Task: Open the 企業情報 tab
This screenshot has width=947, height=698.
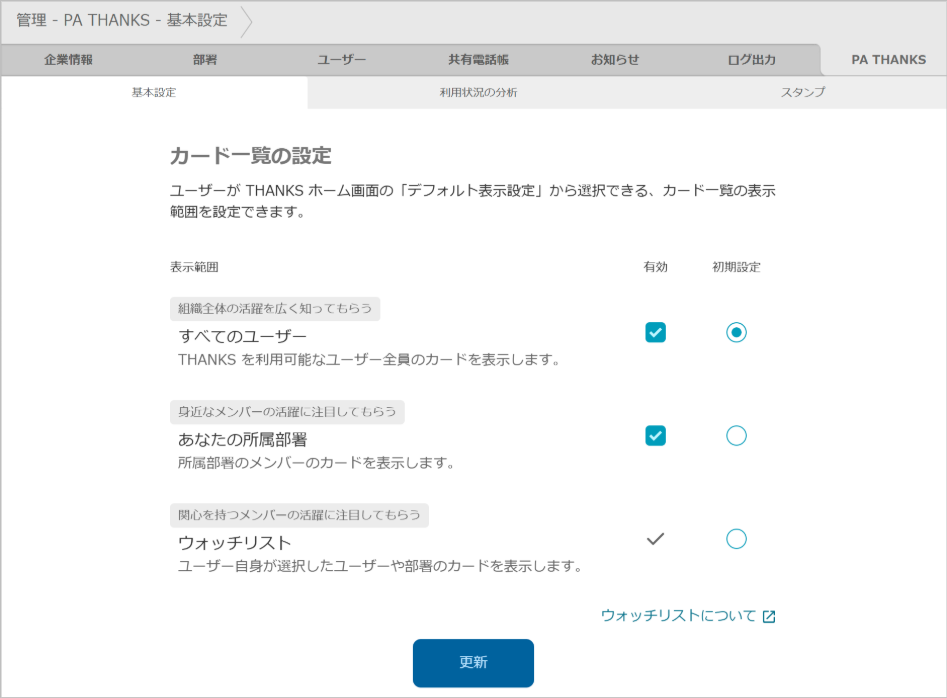Action: [68, 60]
